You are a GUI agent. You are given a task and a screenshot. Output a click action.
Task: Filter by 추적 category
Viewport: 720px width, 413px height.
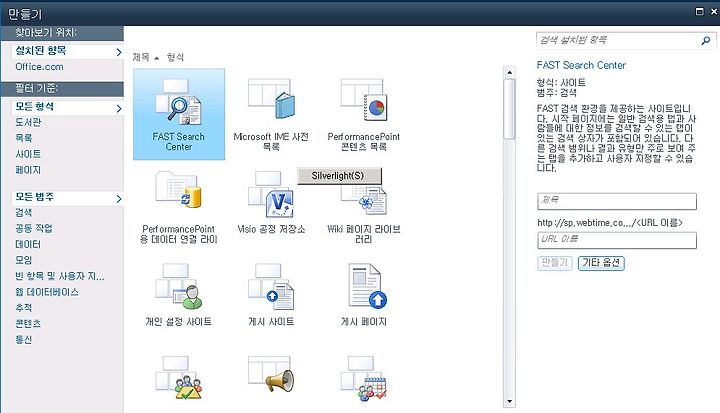pos(24,308)
